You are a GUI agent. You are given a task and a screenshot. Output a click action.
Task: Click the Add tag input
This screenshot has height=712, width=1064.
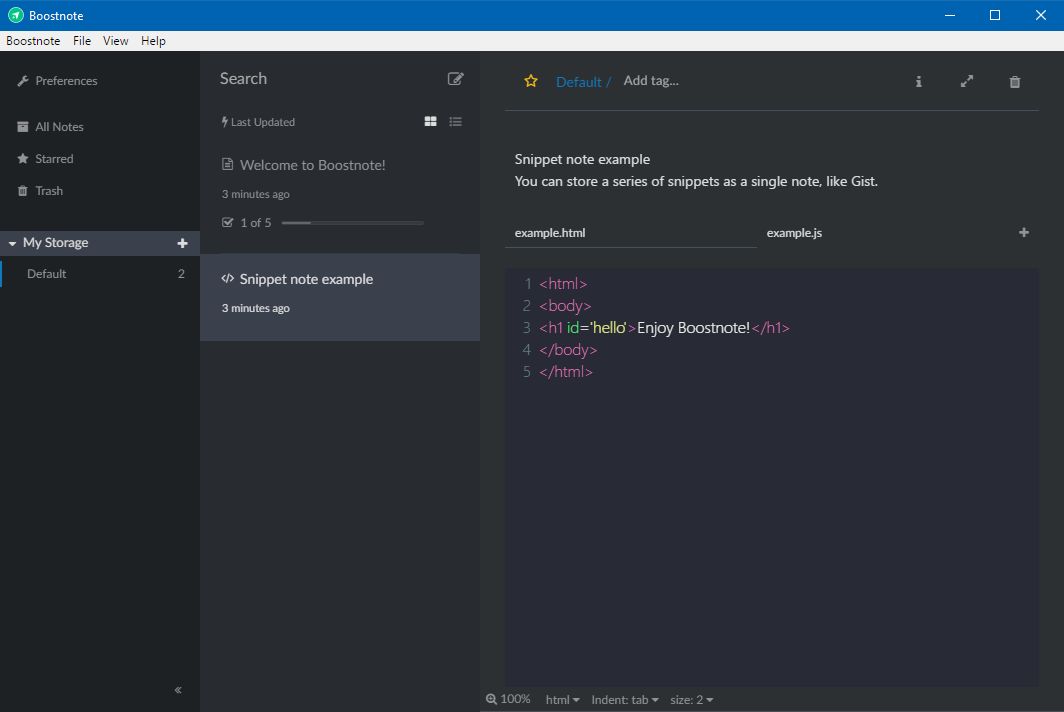[651, 81]
